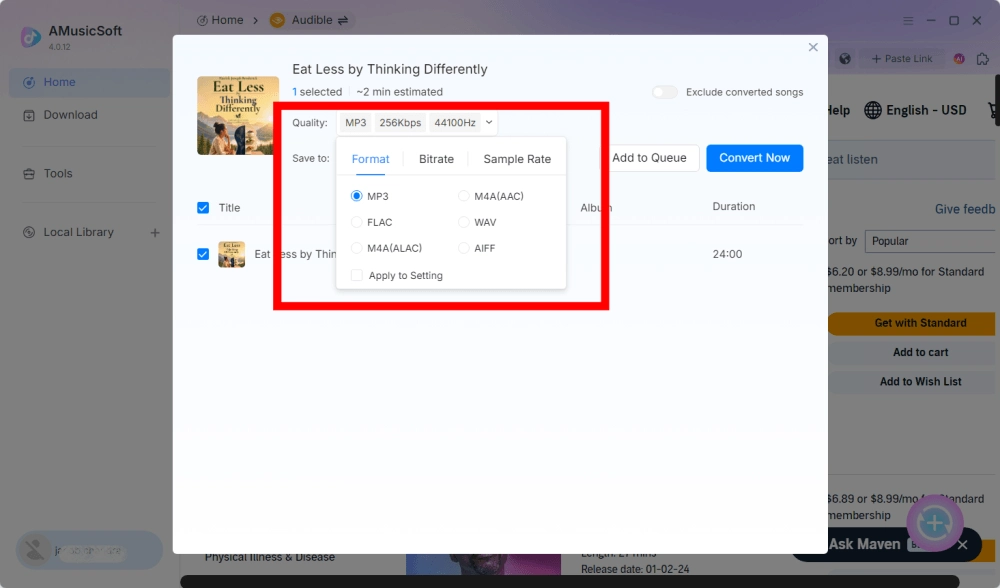Click Add to Wish List button
The image size is (1000, 588).
coord(913,381)
